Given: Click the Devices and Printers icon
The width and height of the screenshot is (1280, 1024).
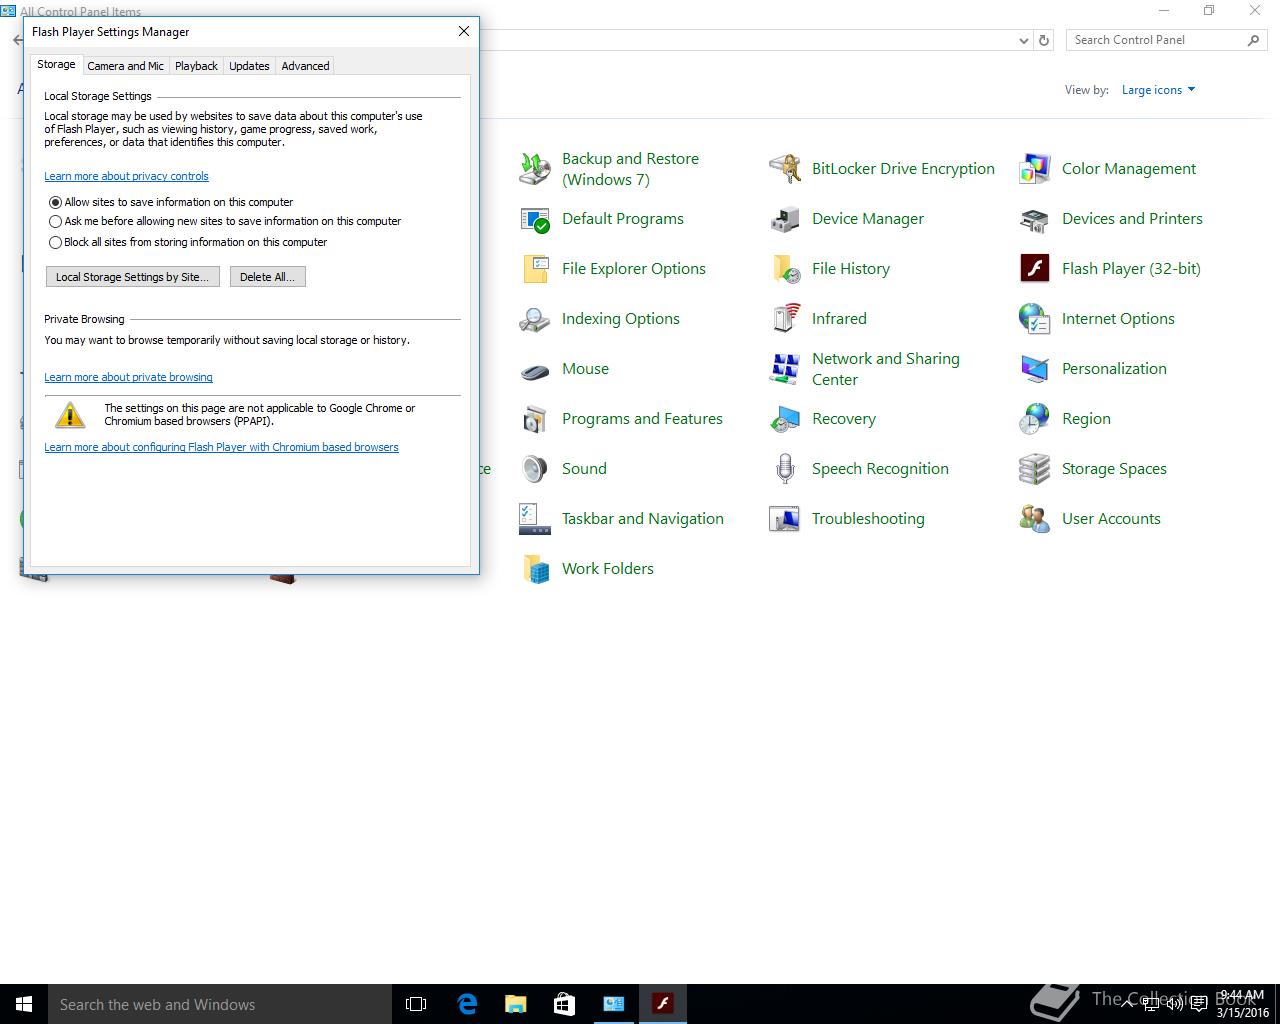Looking at the screenshot, I should (1035, 219).
